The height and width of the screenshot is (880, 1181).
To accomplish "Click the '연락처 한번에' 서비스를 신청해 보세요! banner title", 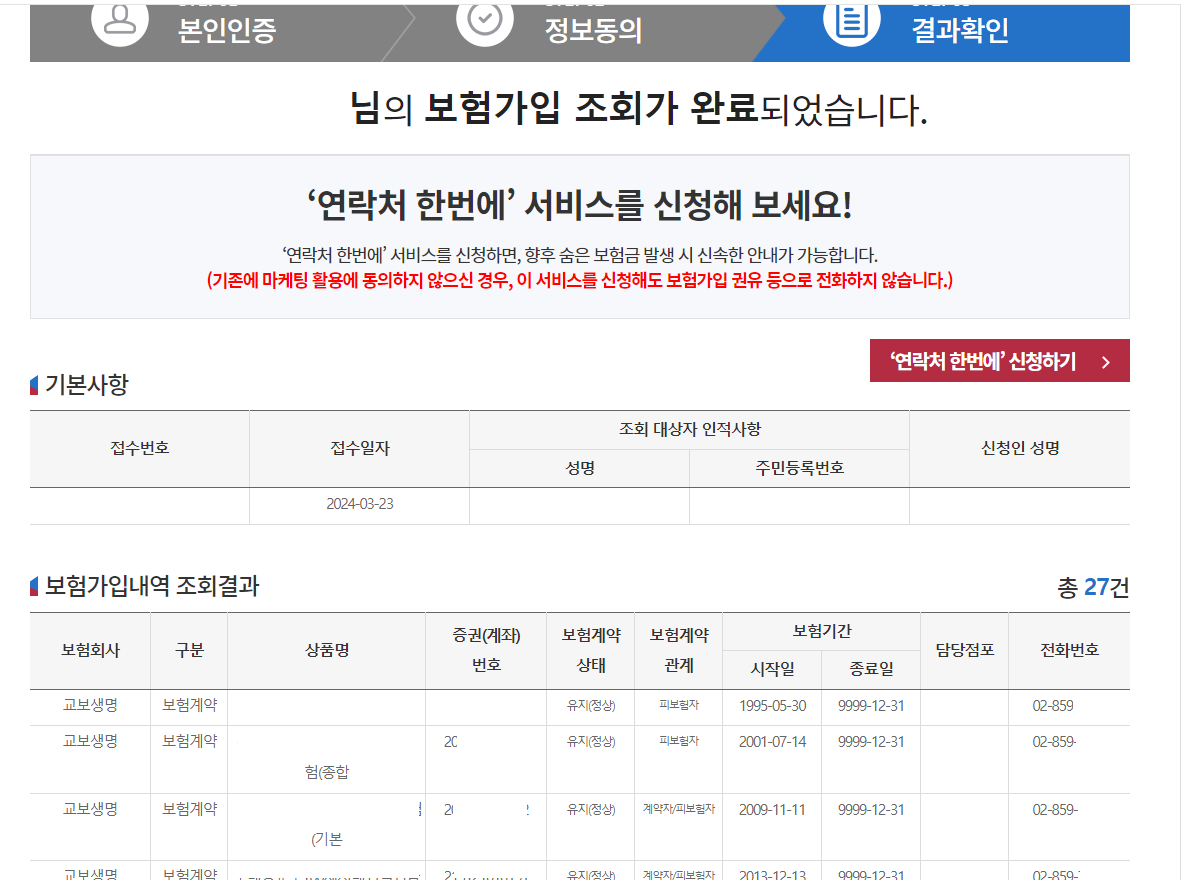I will (x=580, y=205).
